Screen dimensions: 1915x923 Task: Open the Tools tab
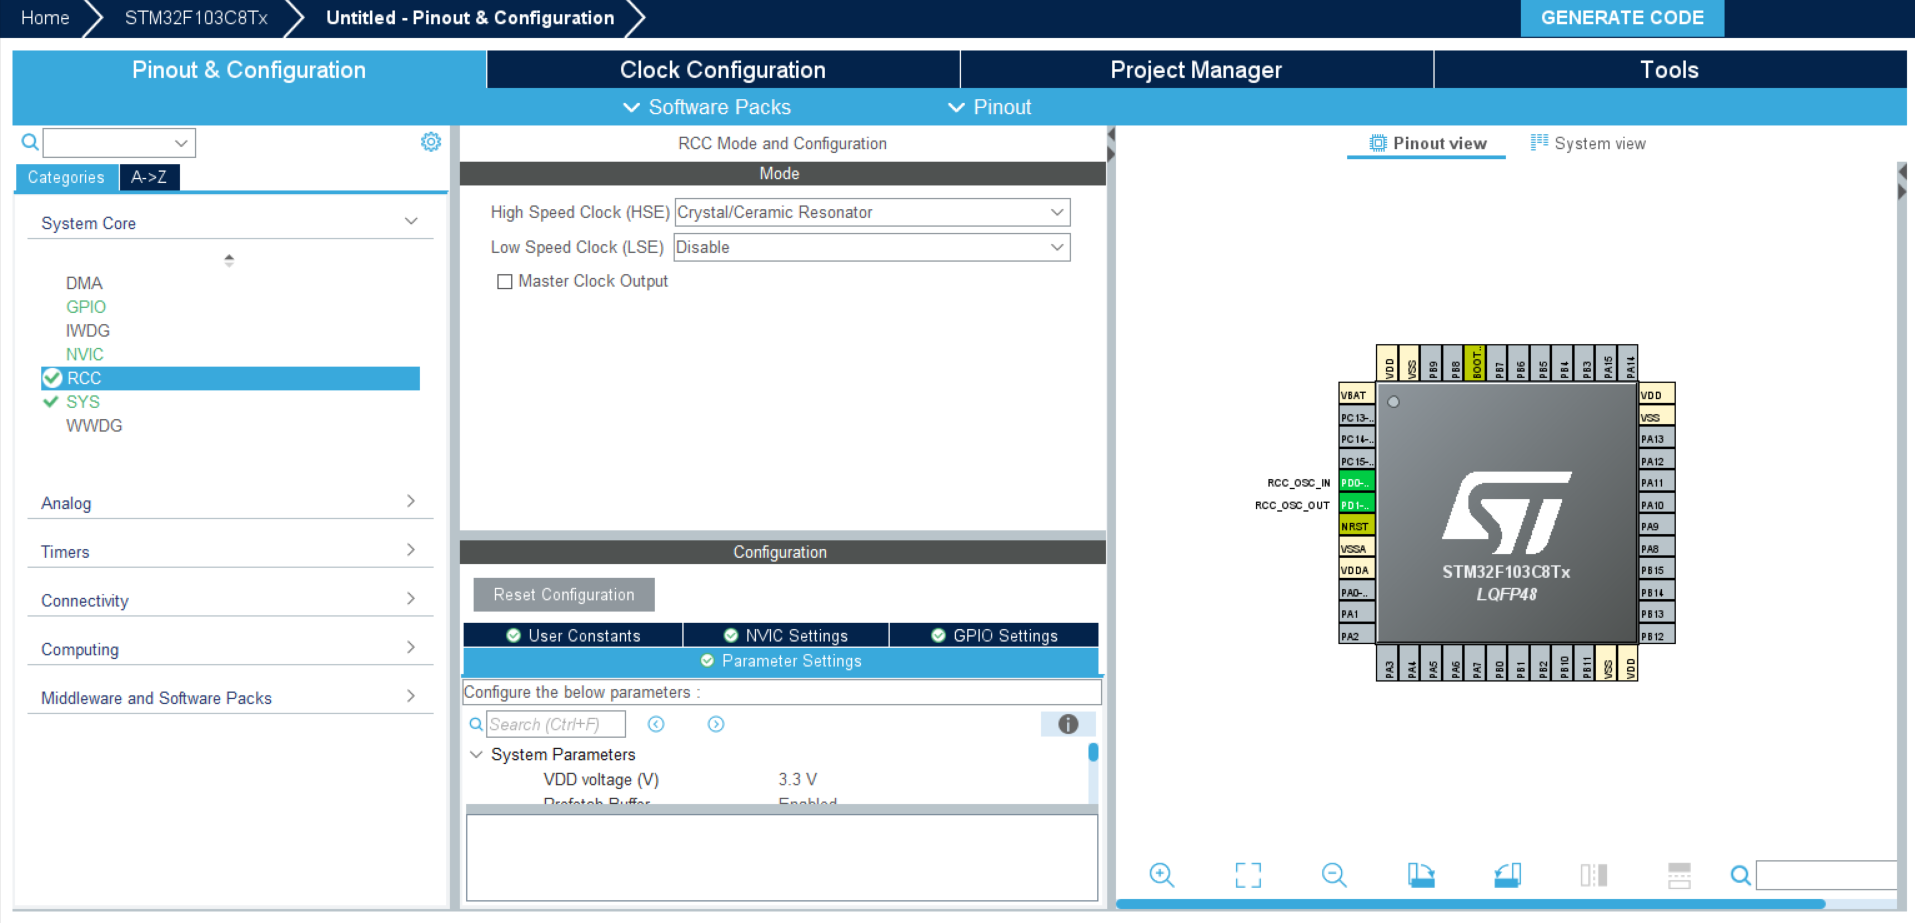coord(1670,70)
